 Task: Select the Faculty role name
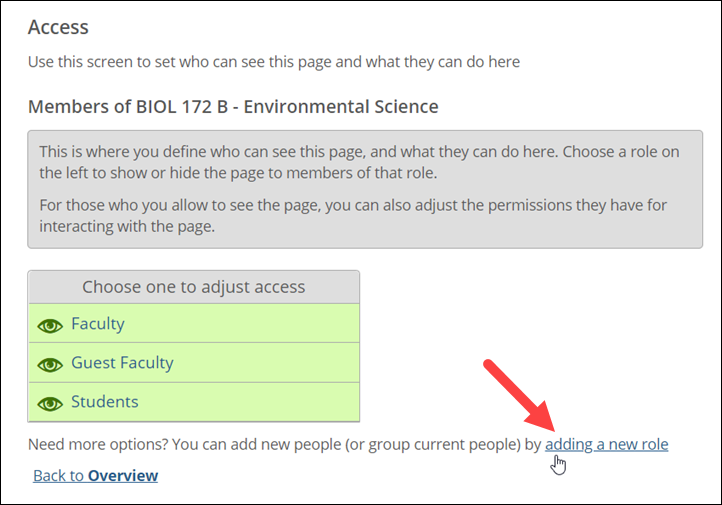(98, 324)
